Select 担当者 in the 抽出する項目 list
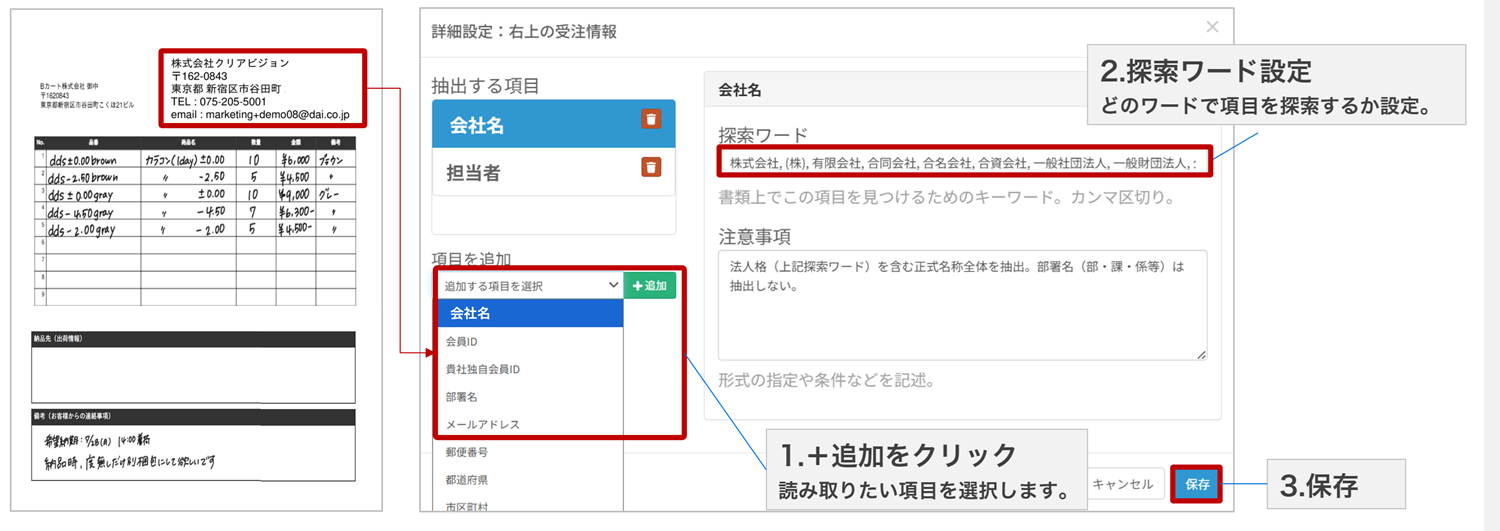The height and width of the screenshot is (531, 1500). (x=530, y=172)
